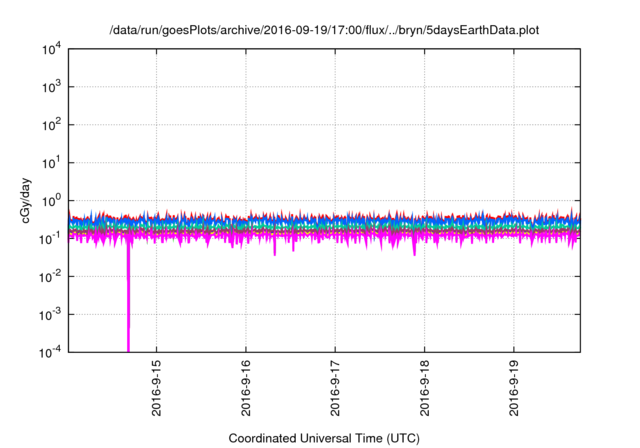Click the 10^3 y-axis tick label

click(52, 87)
